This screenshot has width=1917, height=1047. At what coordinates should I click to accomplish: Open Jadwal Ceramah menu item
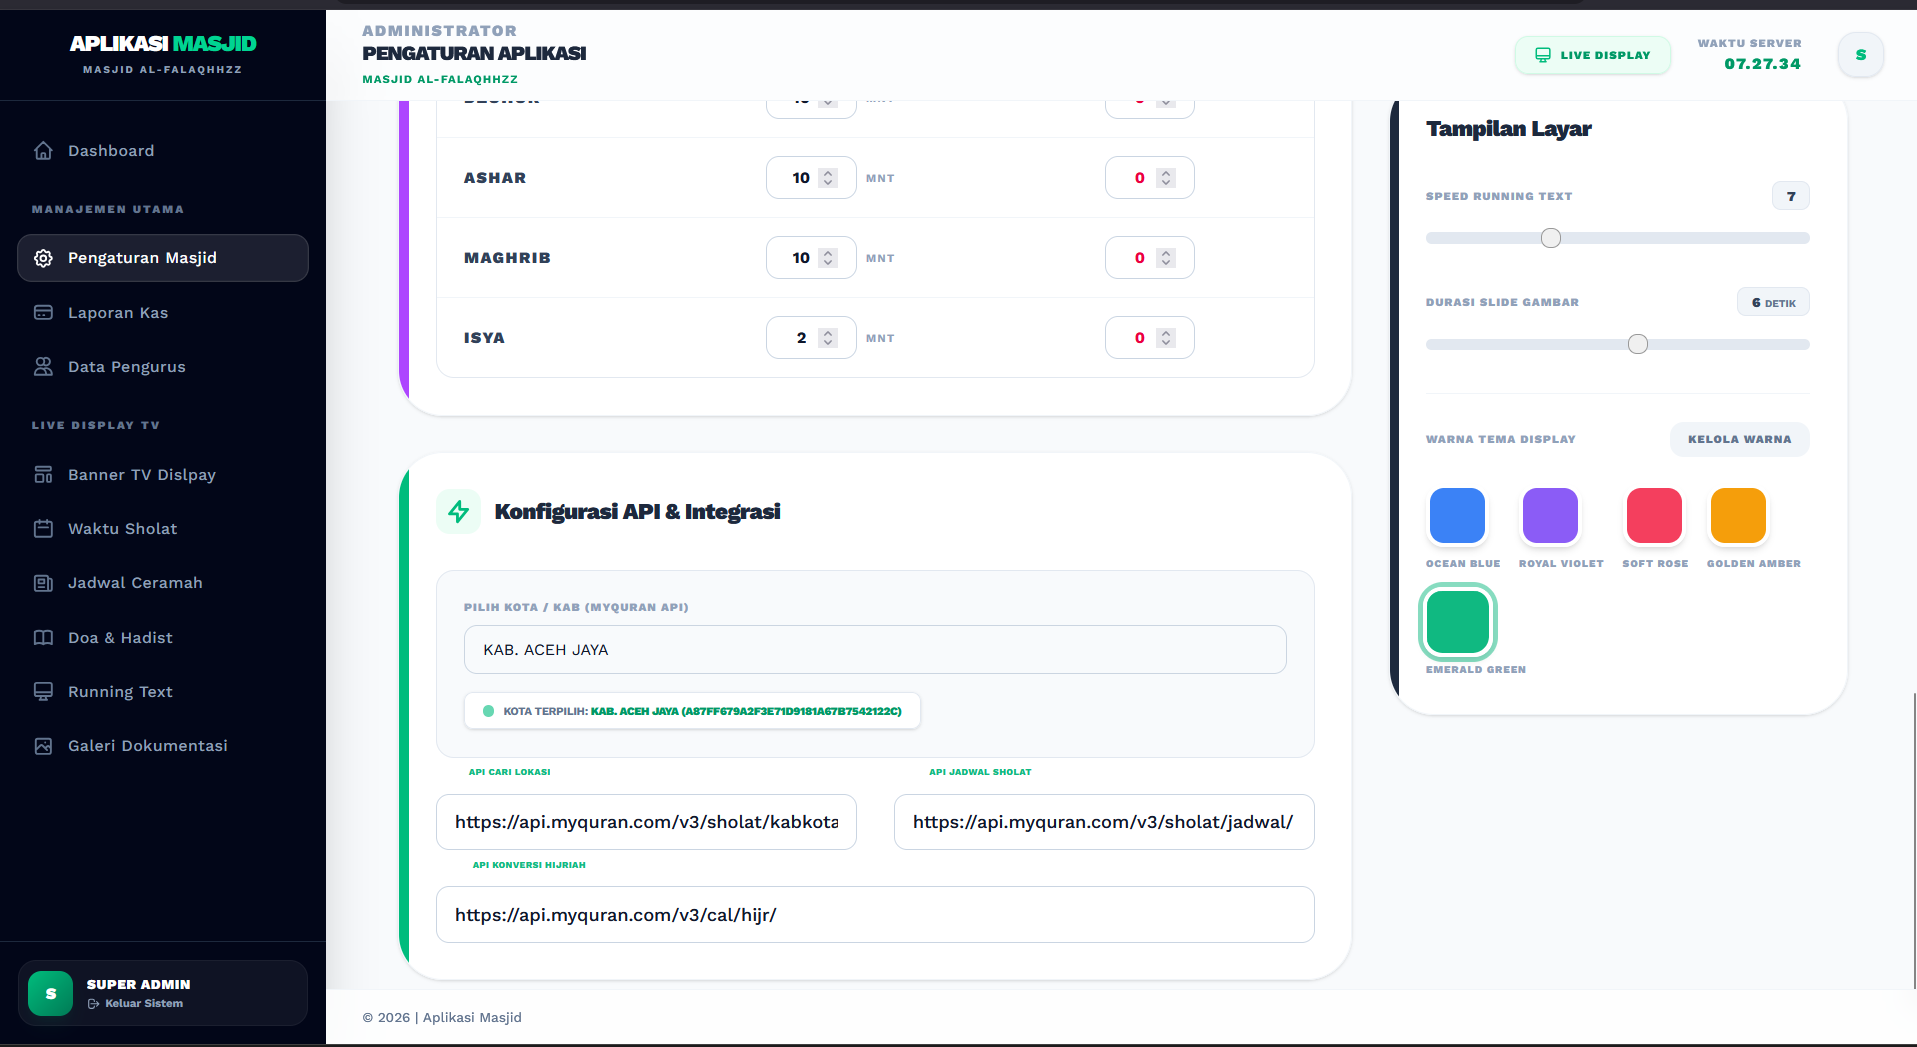tap(163, 583)
